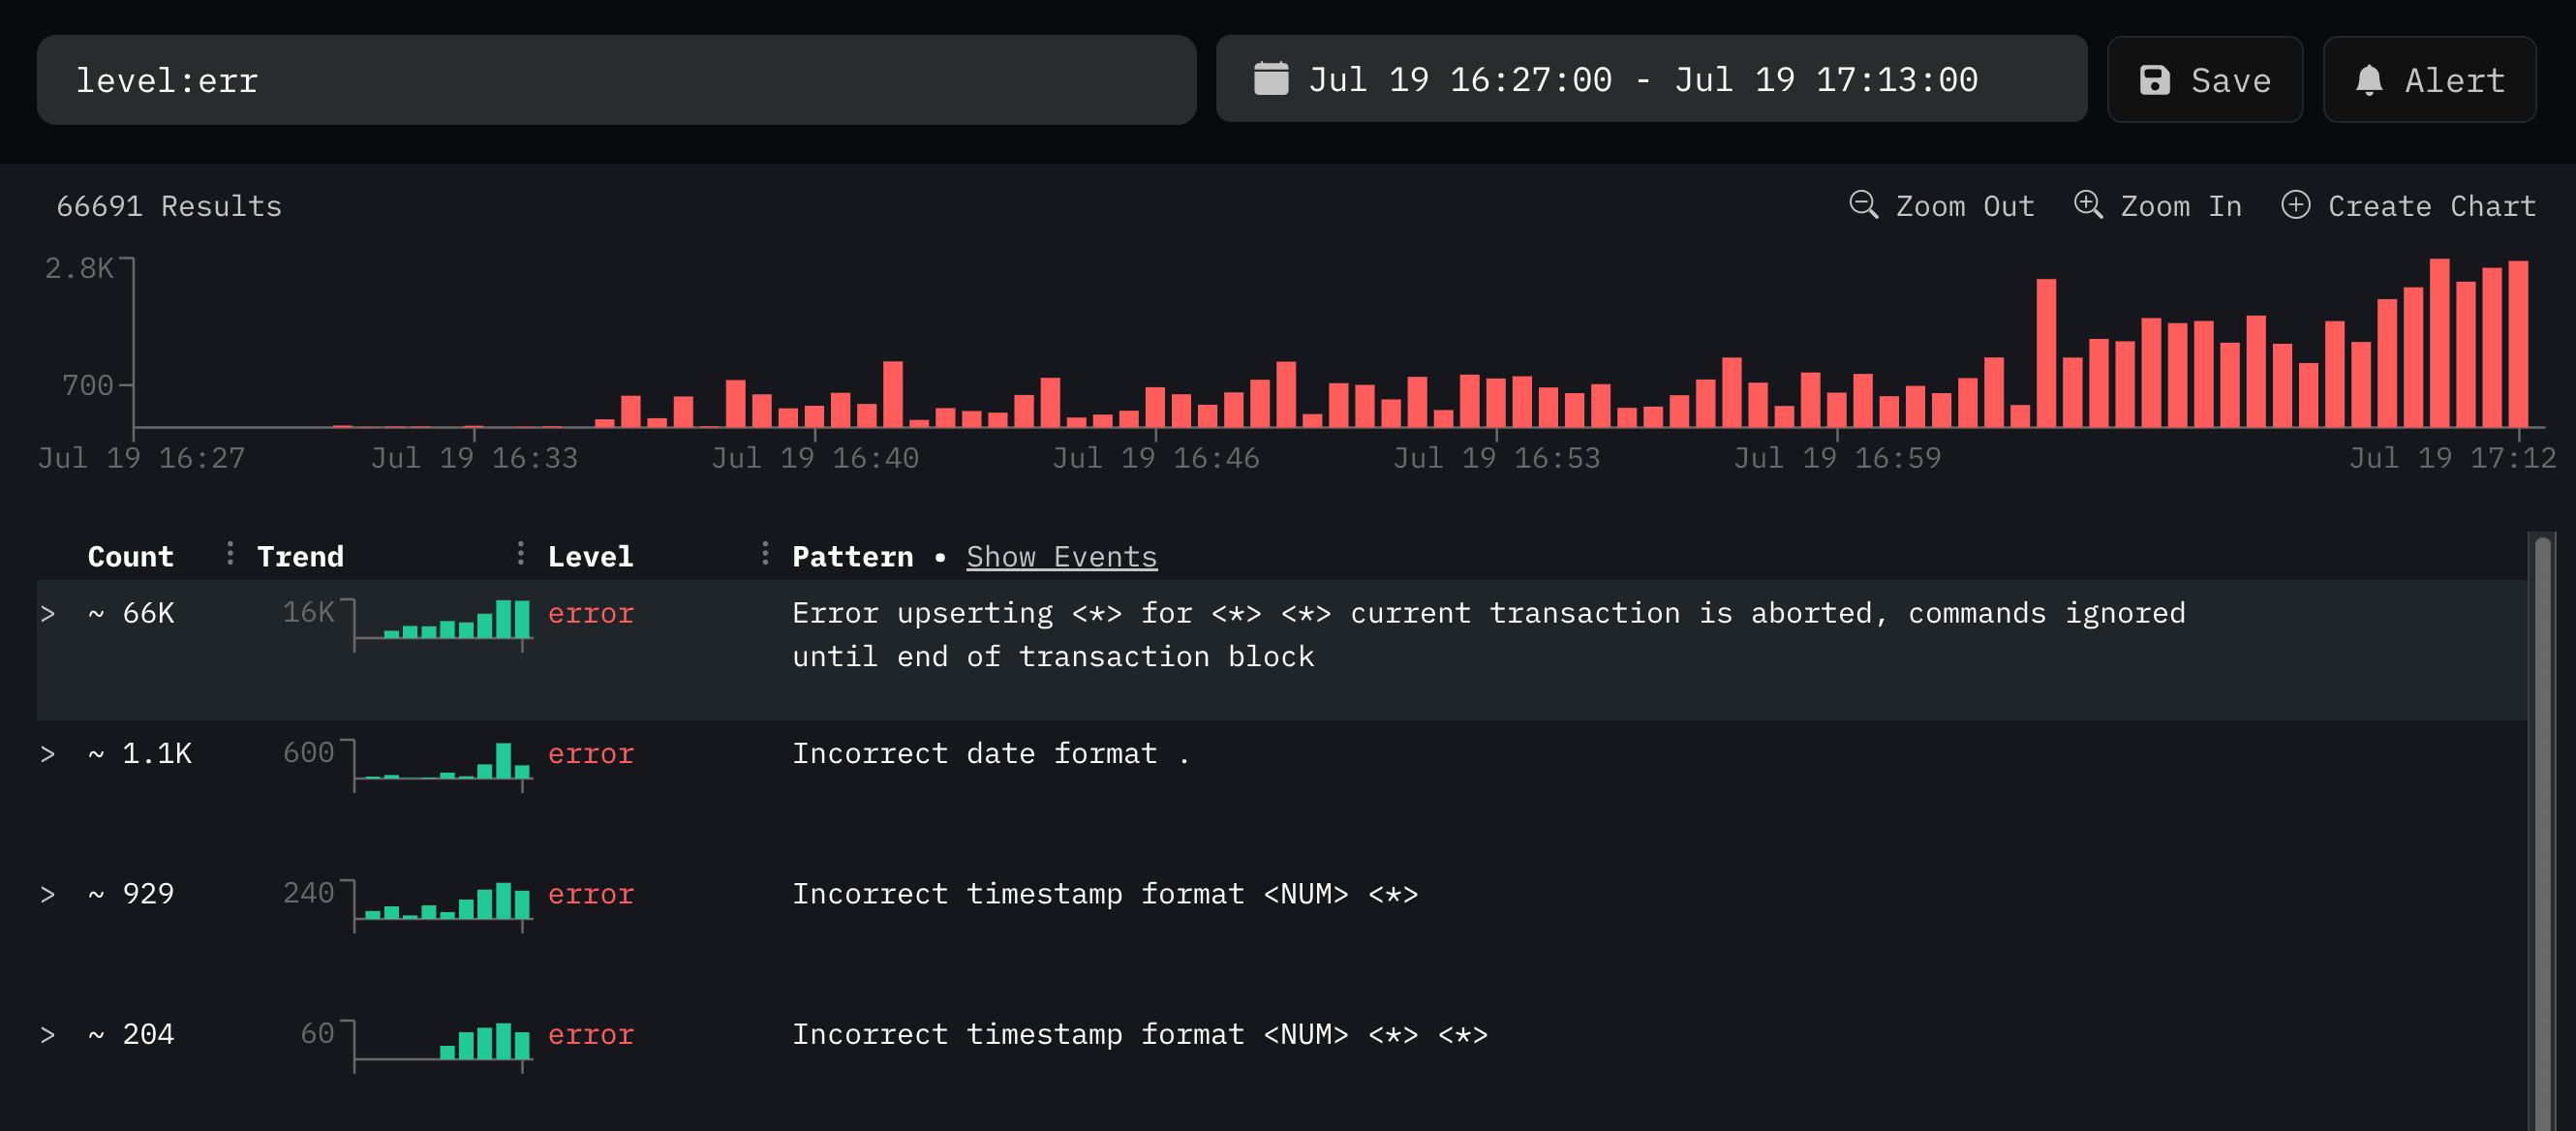The height and width of the screenshot is (1131, 2576).
Task: Expand the 929-count timestamp format row
Action: point(48,895)
